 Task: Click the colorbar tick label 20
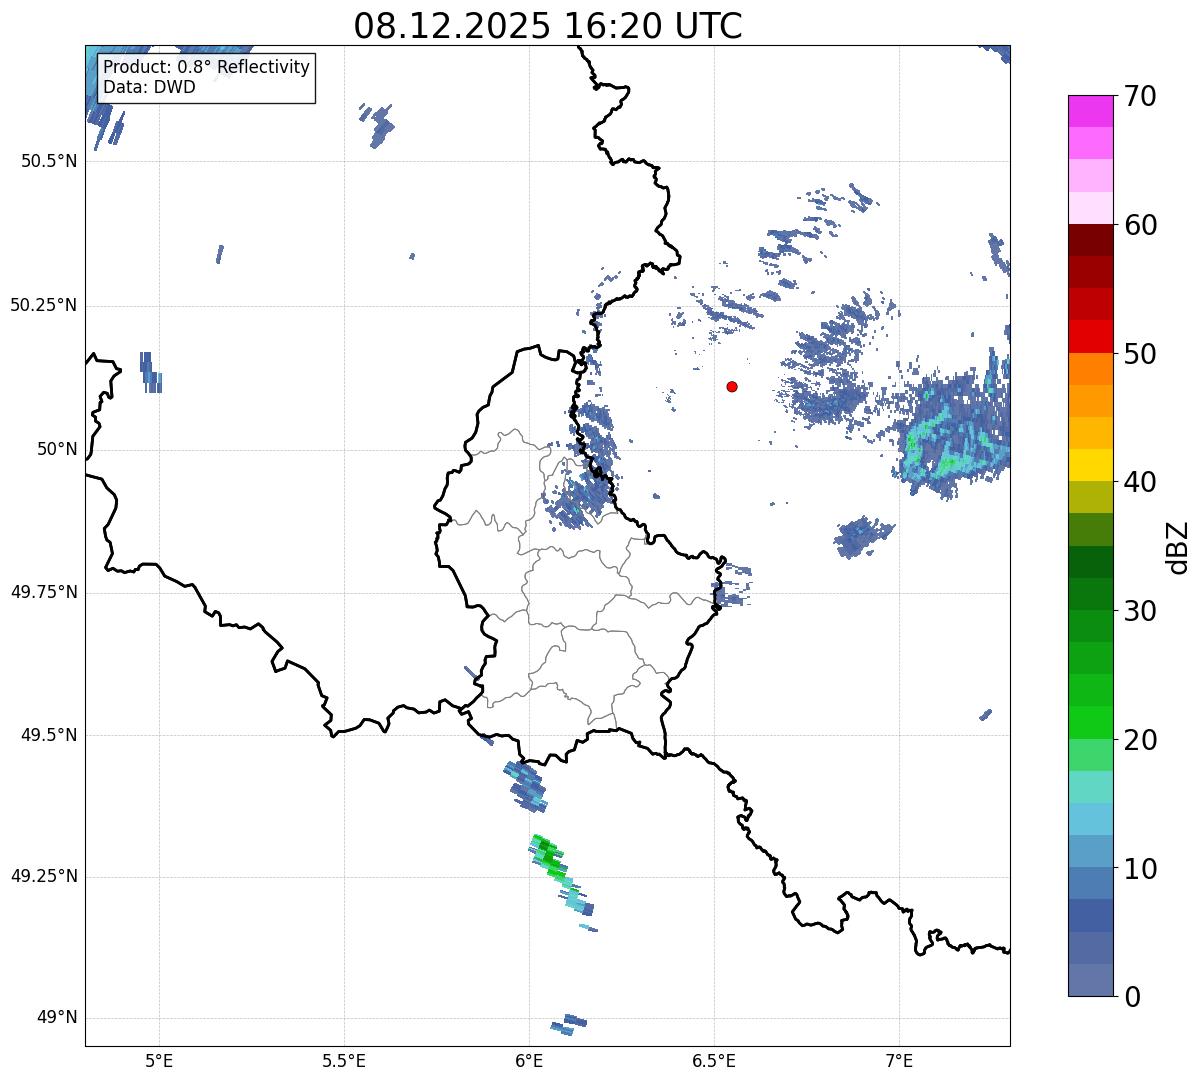coord(1140,740)
